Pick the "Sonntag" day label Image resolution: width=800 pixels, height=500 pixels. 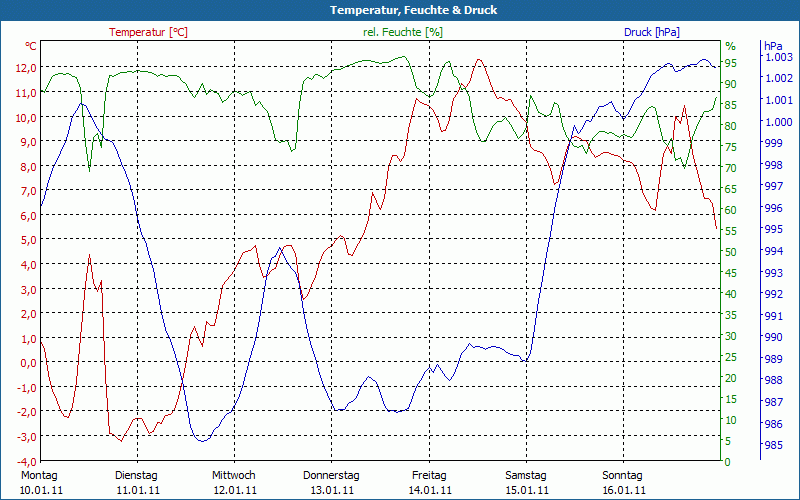click(622, 475)
